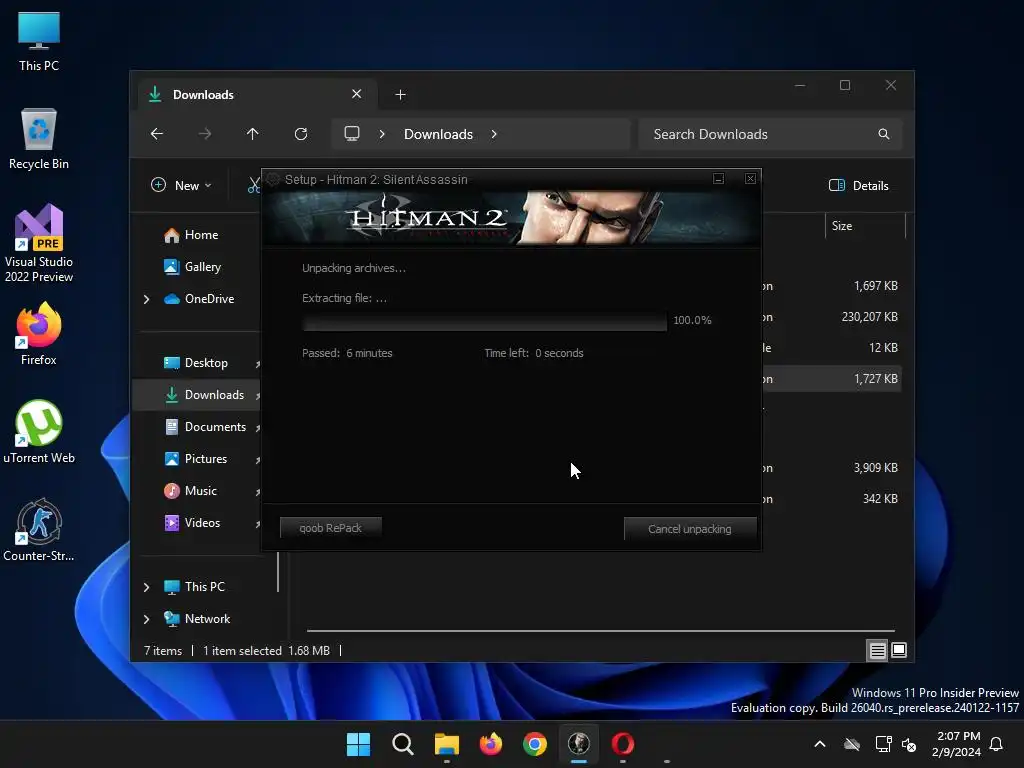Switch to details list view icon
The width and height of the screenshot is (1024, 768).
[x=877, y=650]
